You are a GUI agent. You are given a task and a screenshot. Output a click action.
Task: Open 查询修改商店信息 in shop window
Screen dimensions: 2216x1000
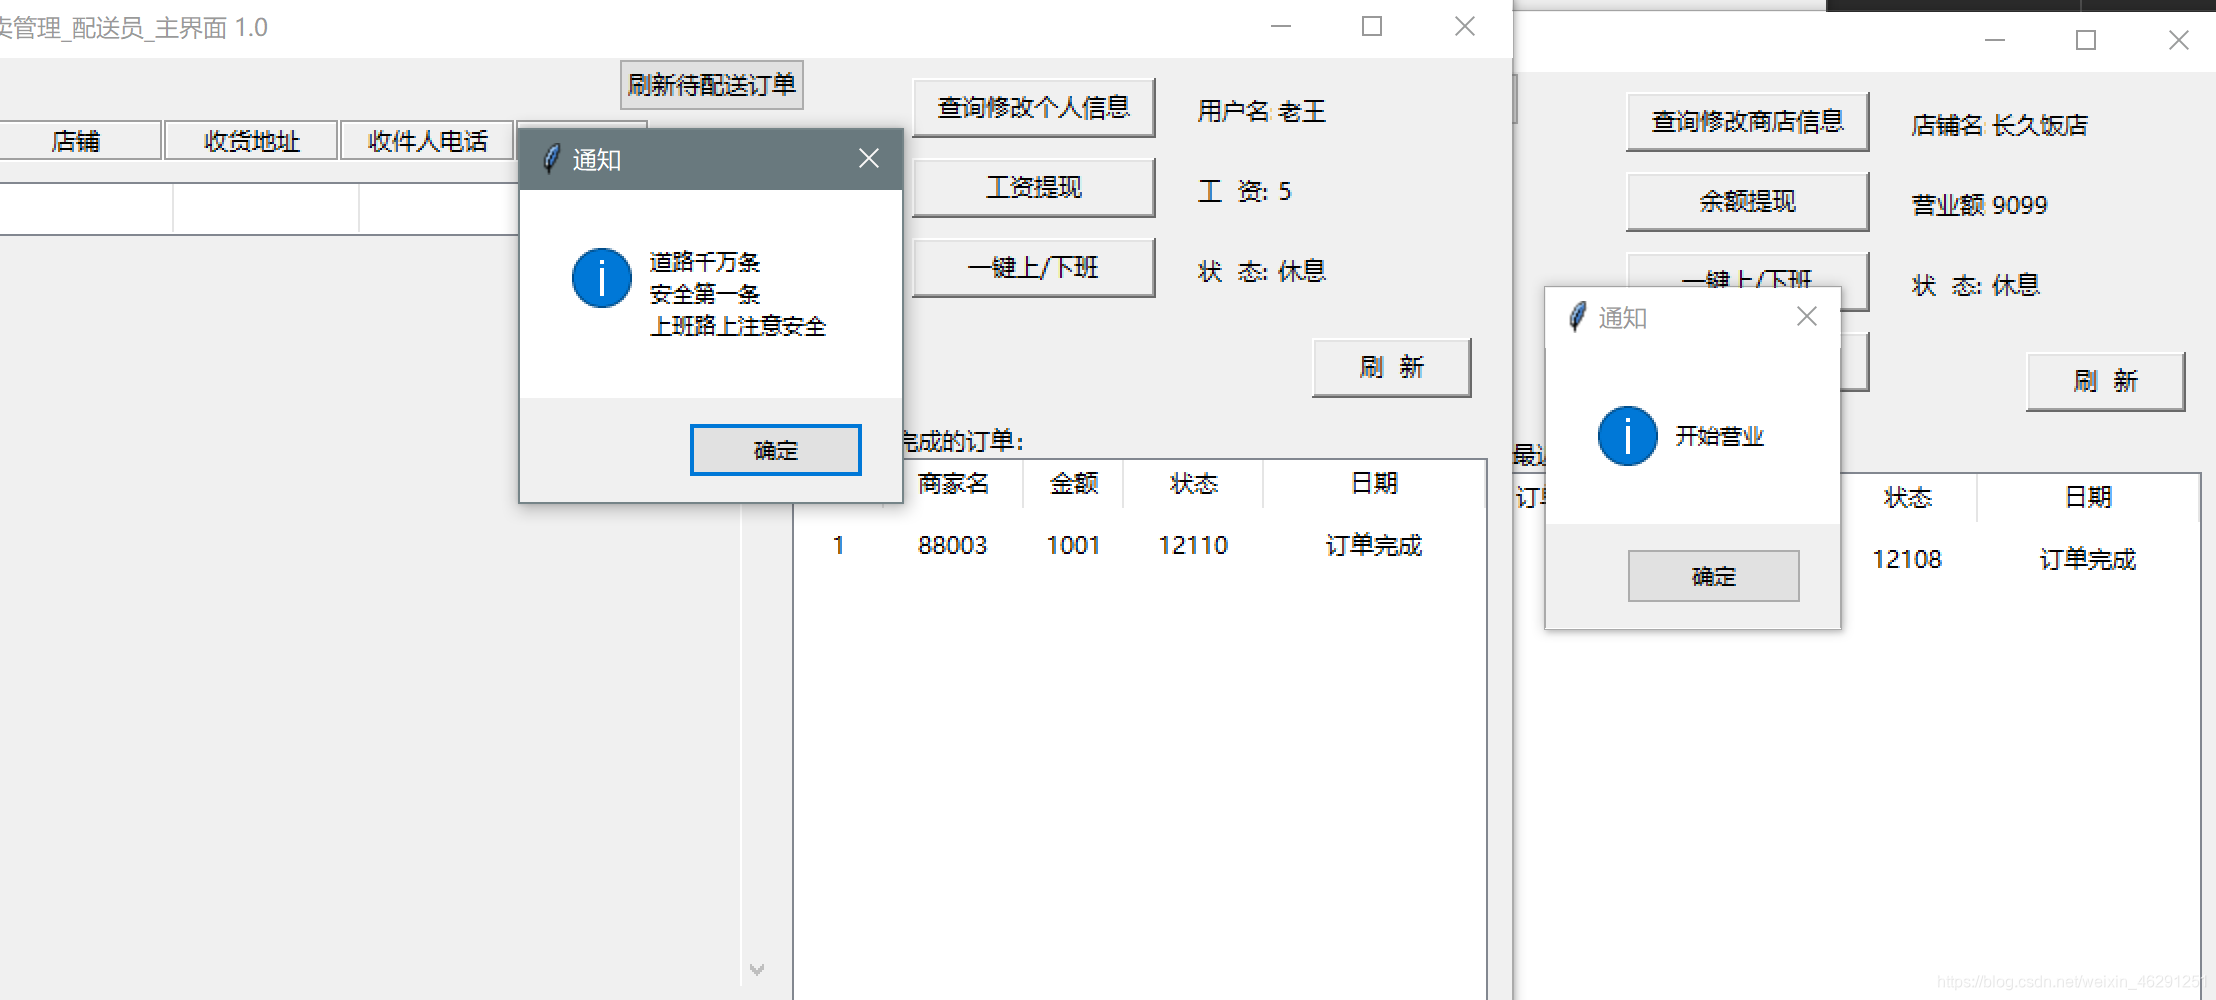1747,121
